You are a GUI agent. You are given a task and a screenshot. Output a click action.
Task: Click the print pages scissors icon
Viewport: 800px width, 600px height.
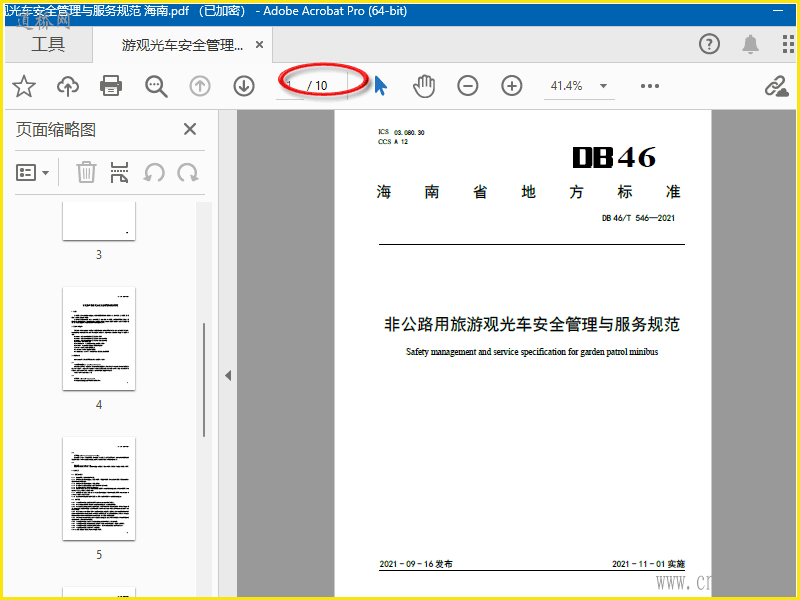pyautogui.click(x=119, y=172)
